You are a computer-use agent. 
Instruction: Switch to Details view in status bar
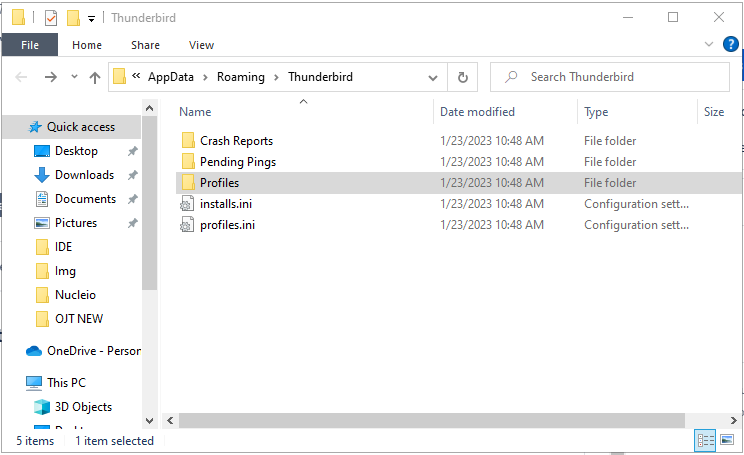point(705,441)
